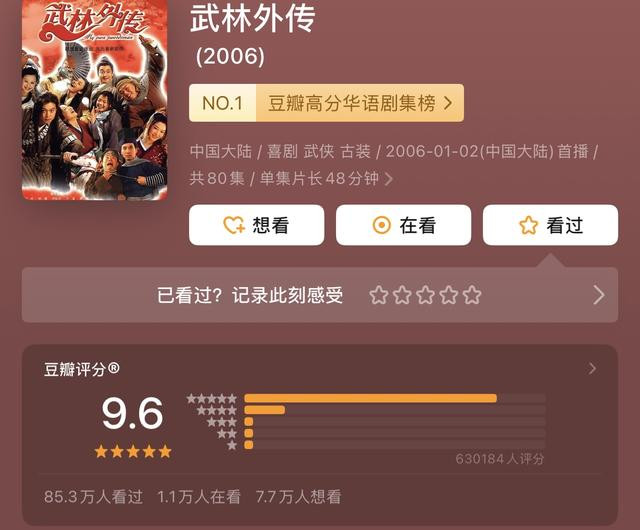
Task: Expand details via chevron after 单集片长48分钟
Action: pyautogui.click(x=389, y=179)
